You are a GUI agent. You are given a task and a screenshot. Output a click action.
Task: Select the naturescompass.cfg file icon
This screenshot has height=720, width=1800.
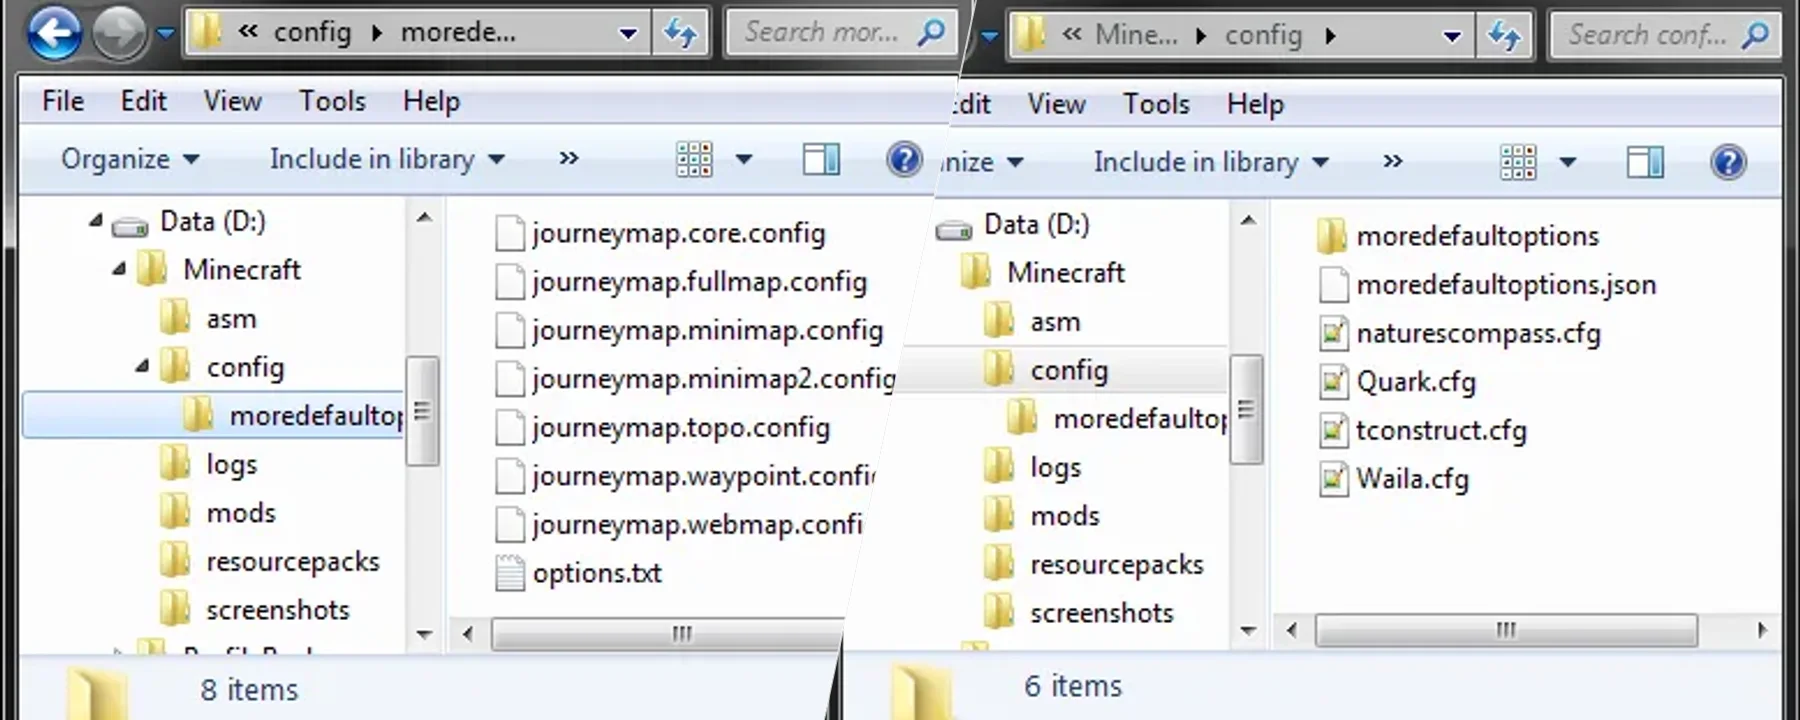(1333, 333)
